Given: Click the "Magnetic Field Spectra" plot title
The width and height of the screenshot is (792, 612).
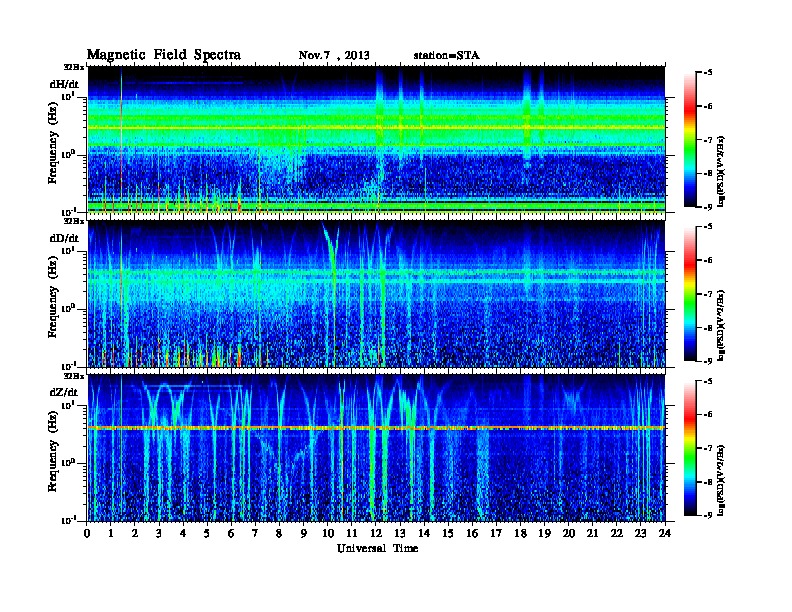Looking at the screenshot, I should tap(164, 55).
